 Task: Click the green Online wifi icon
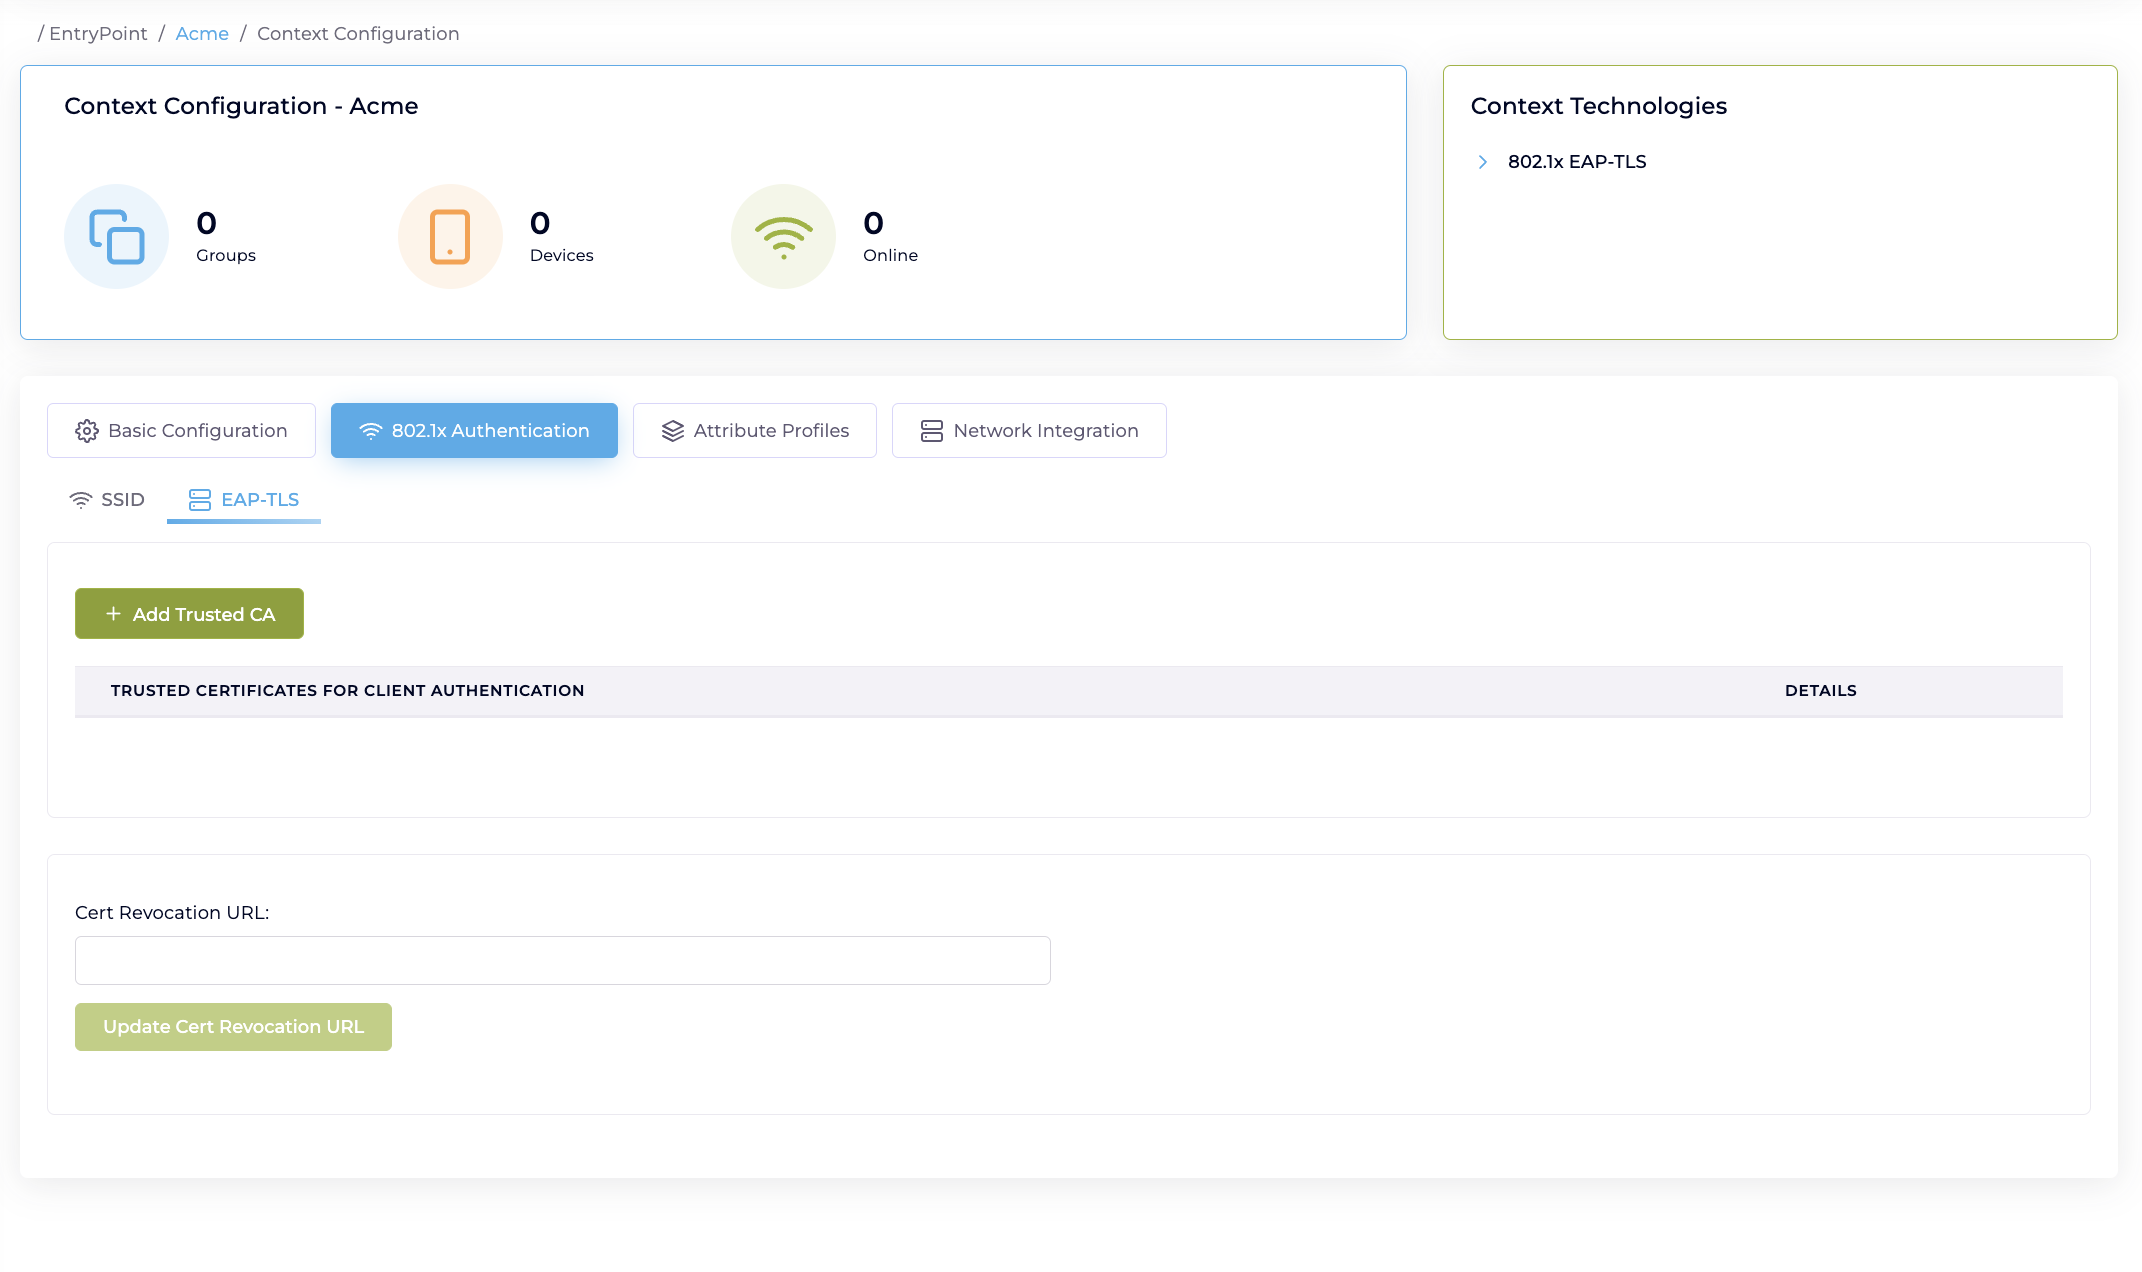(x=783, y=237)
